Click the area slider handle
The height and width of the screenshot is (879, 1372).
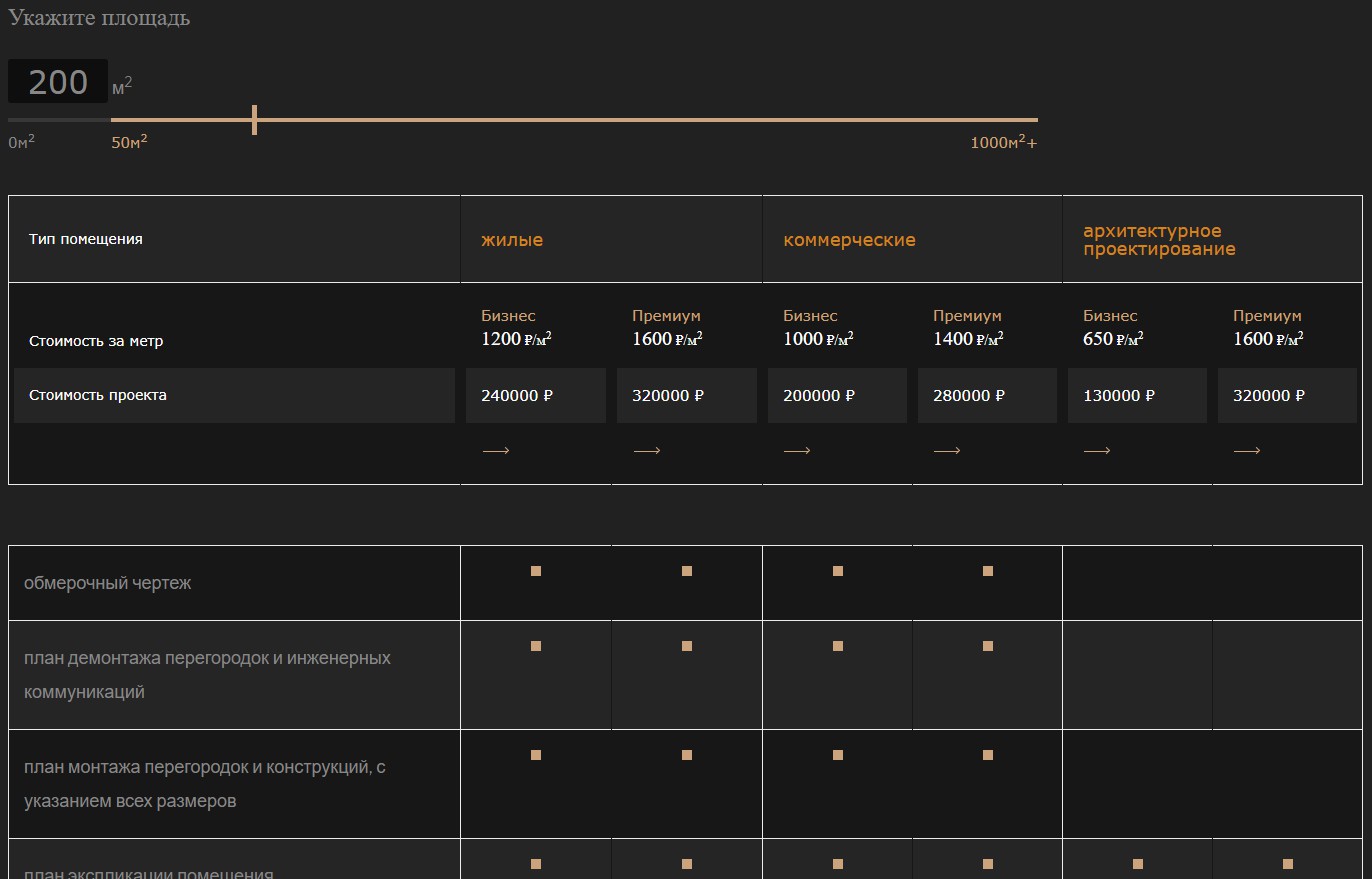click(x=255, y=120)
